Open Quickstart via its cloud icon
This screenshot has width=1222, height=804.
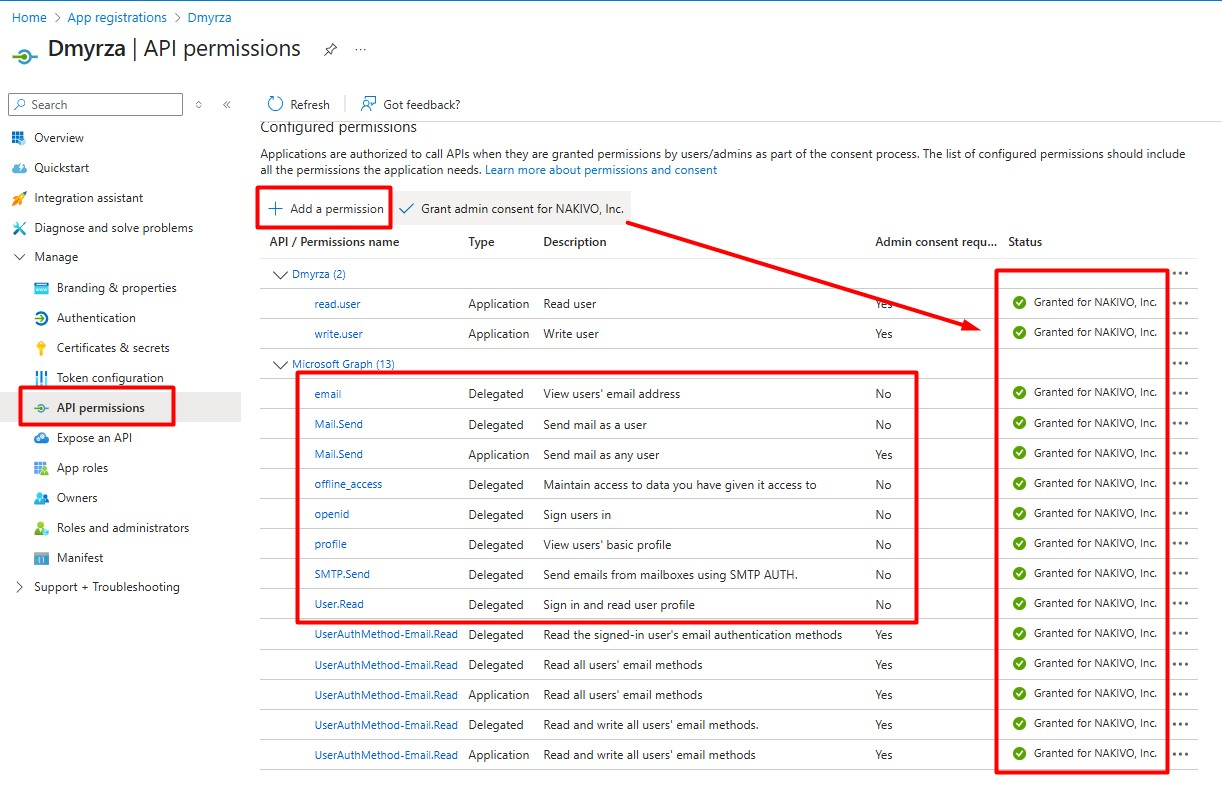tap(18, 168)
